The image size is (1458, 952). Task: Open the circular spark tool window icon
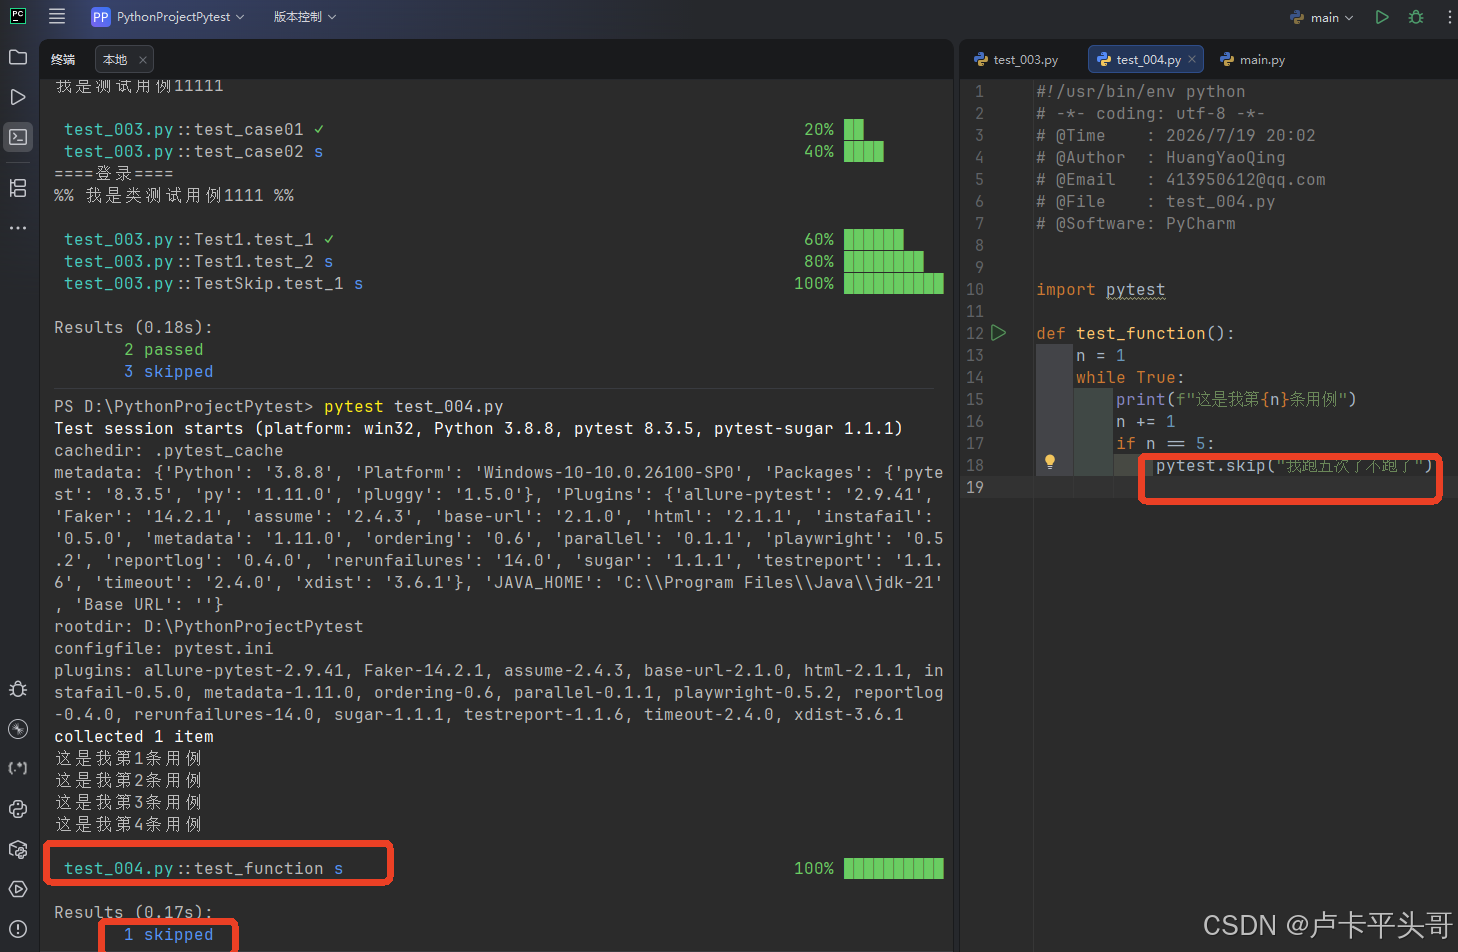18,729
